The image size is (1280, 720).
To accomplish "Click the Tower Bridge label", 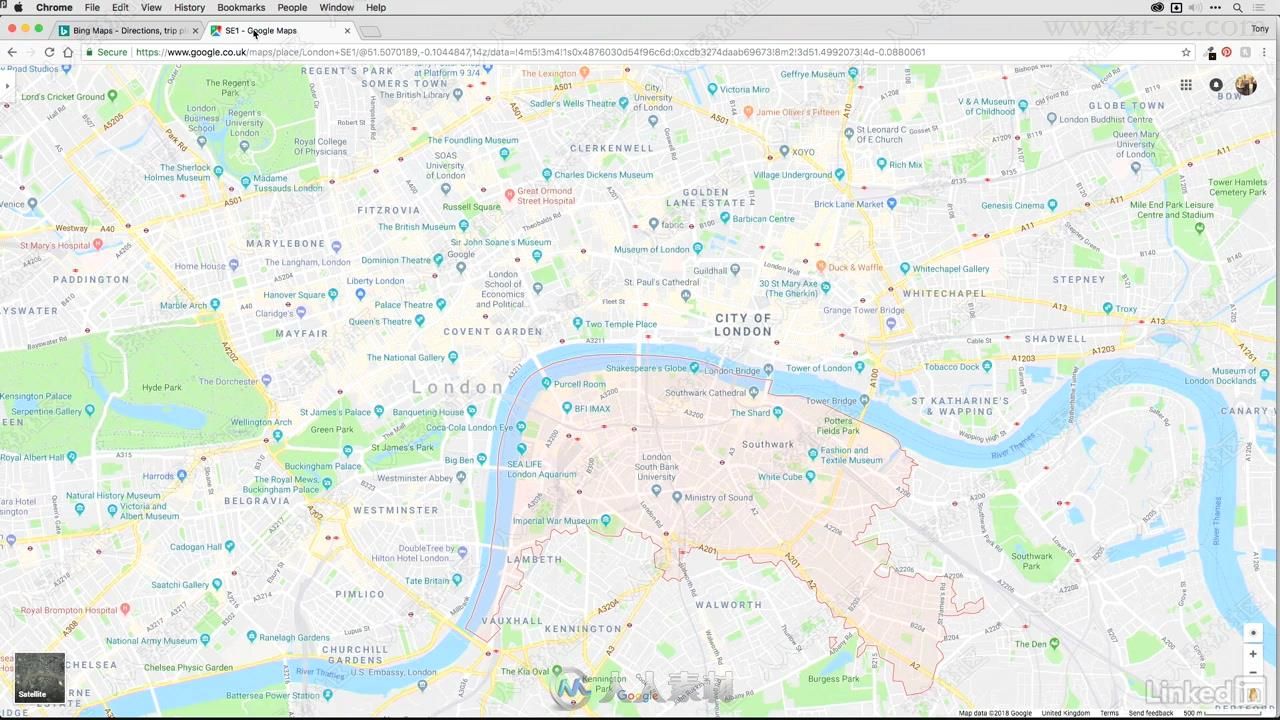I will tap(831, 402).
